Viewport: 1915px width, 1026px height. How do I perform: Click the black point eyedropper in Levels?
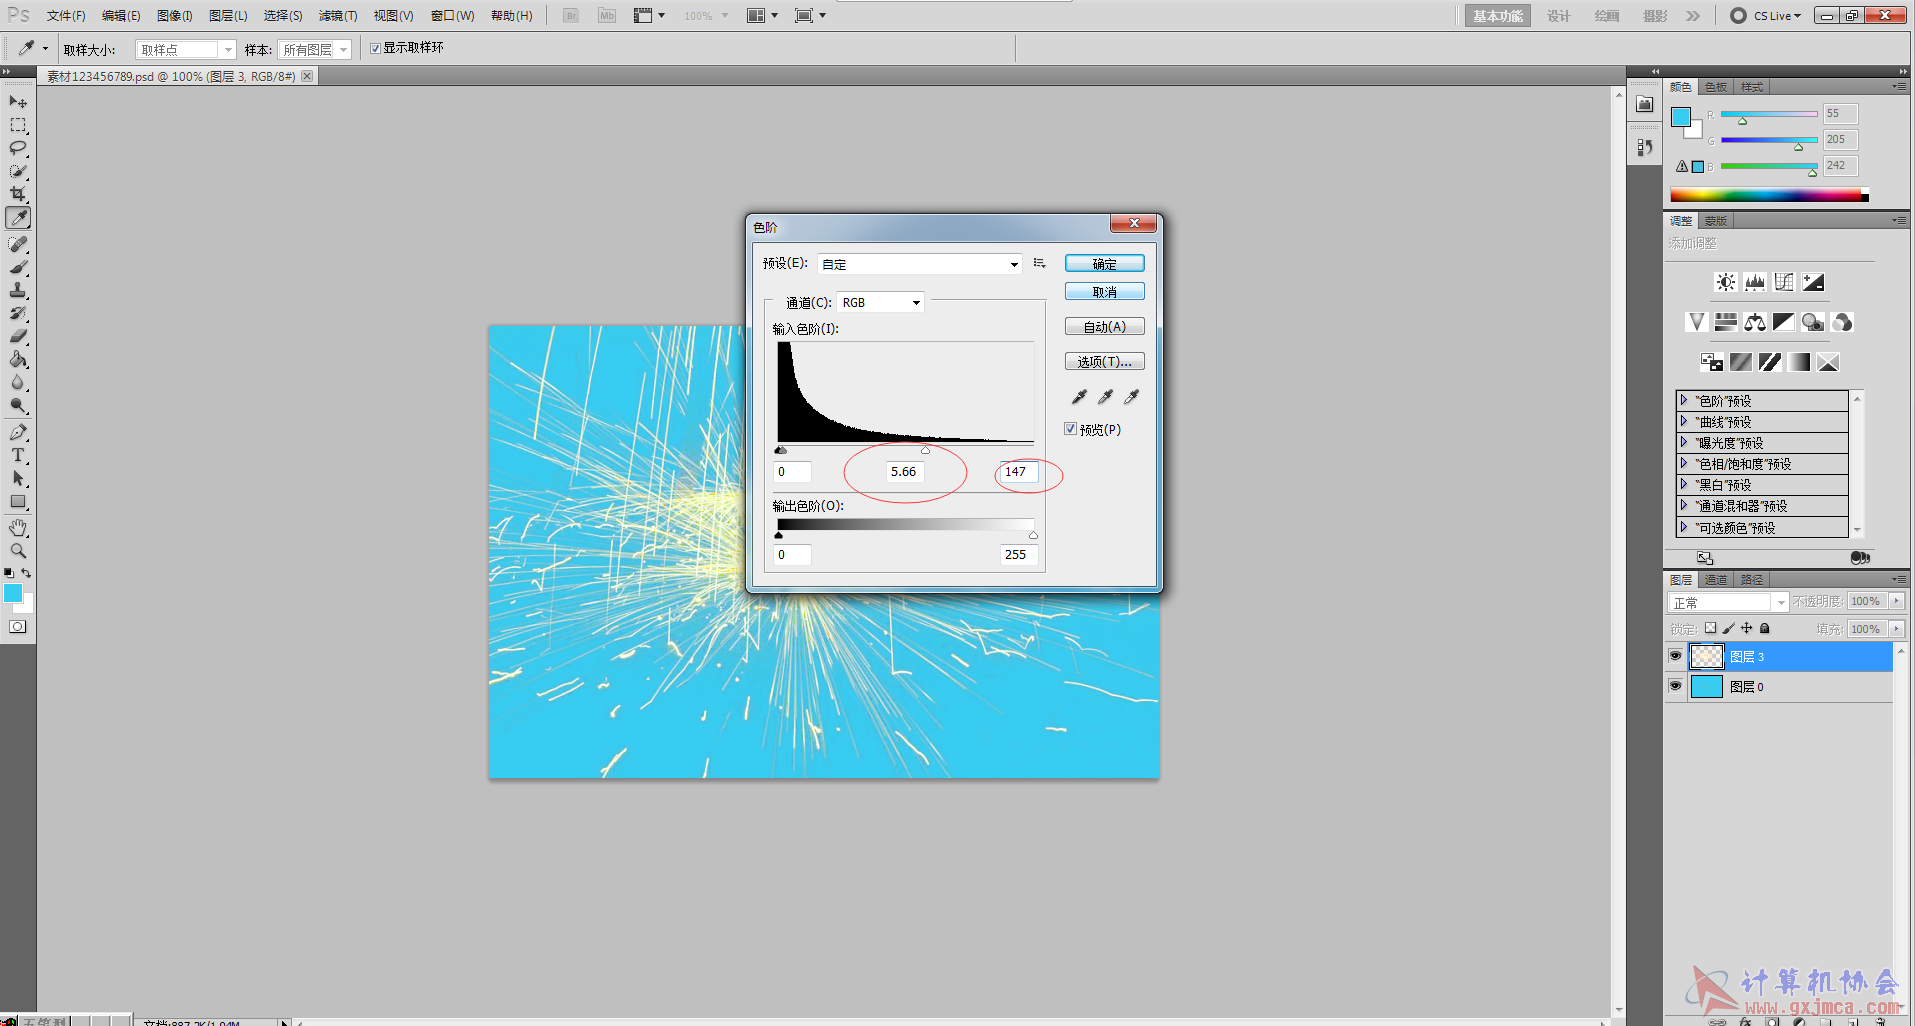click(1079, 397)
